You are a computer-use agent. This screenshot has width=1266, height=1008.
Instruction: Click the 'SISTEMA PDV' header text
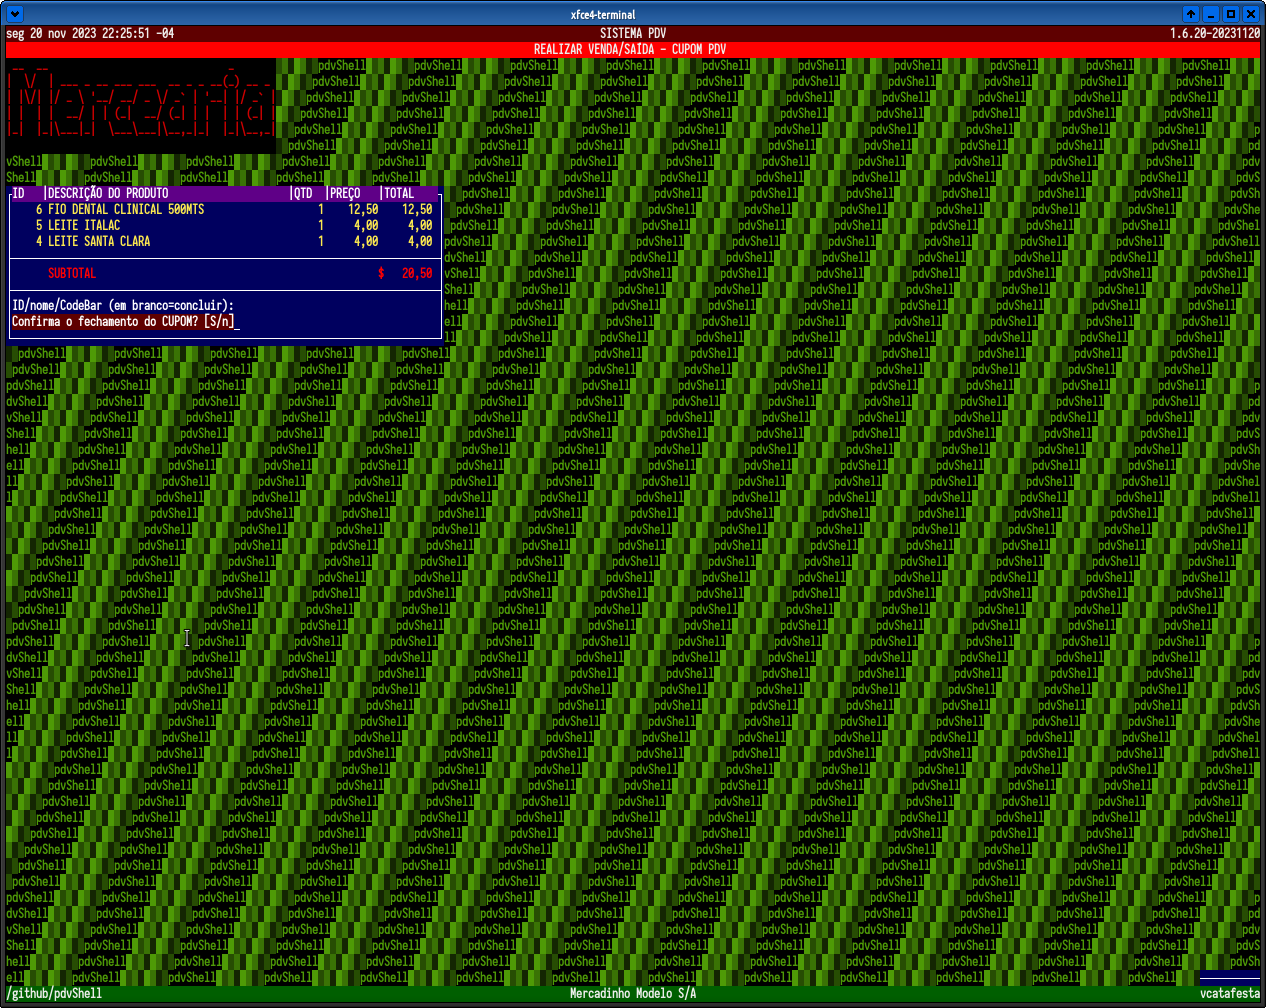tap(633, 33)
